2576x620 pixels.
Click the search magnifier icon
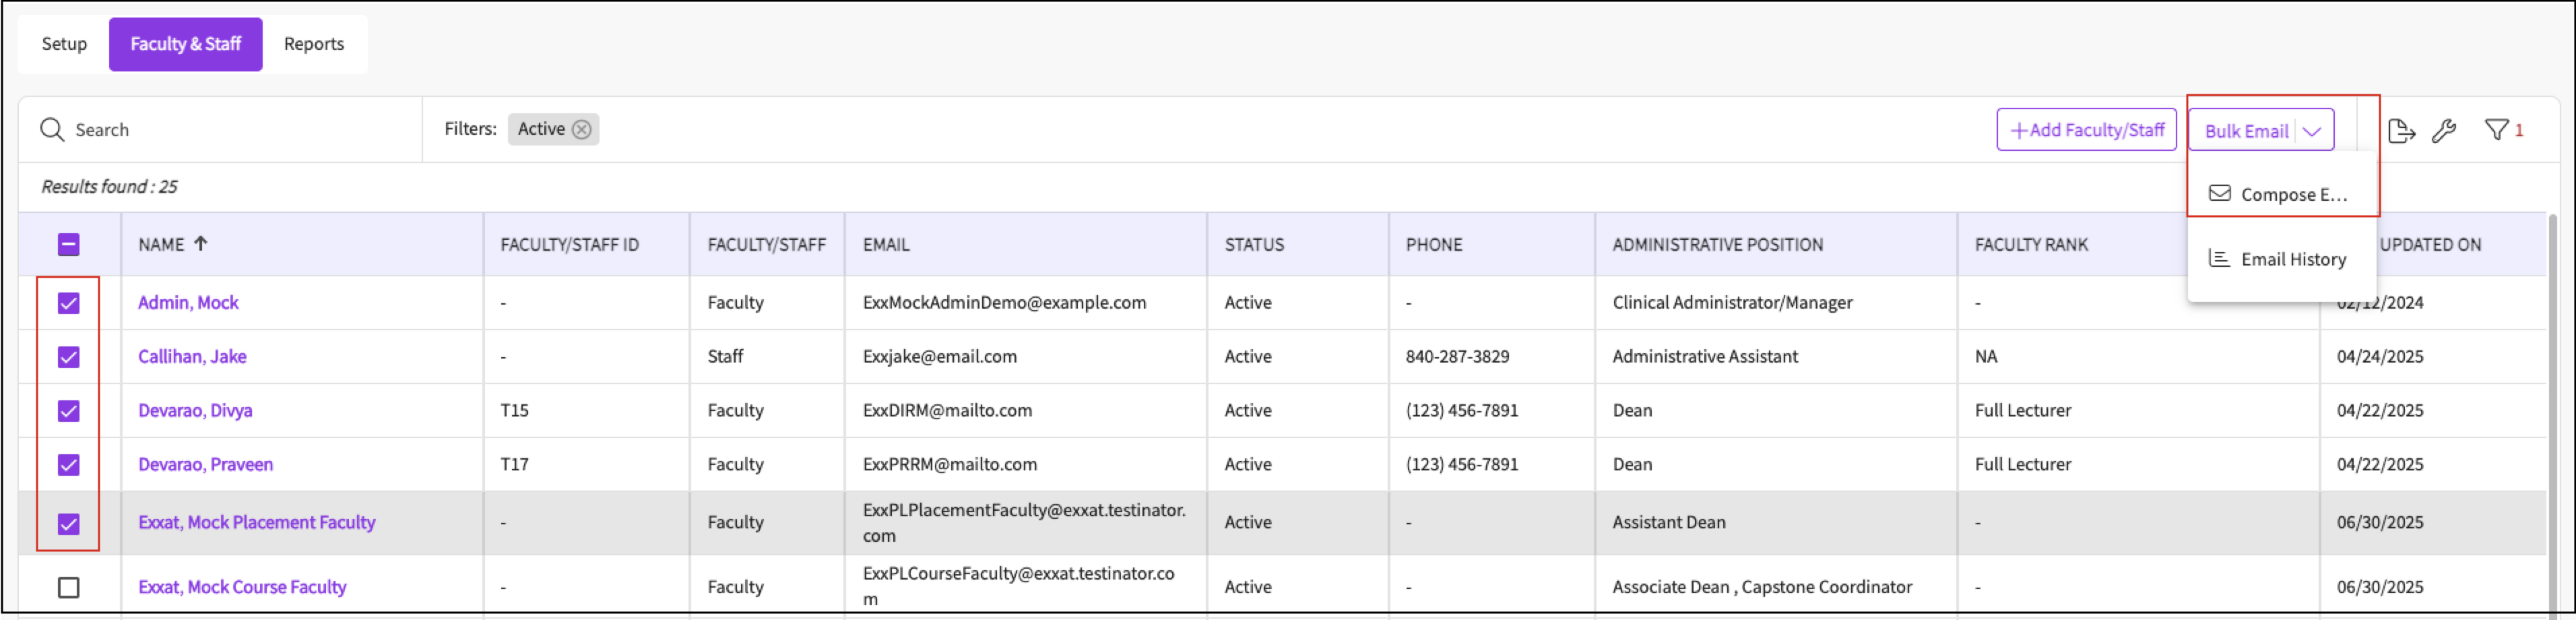pos(52,130)
